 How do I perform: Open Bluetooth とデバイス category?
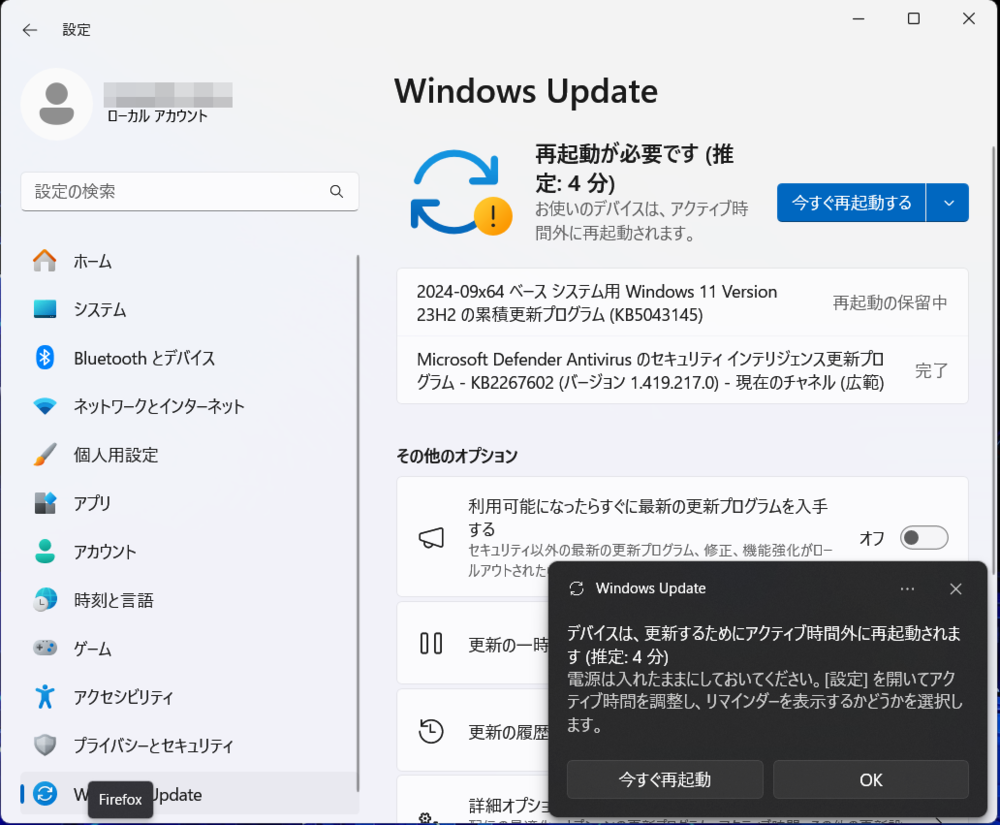pyautogui.click(x=189, y=358)
